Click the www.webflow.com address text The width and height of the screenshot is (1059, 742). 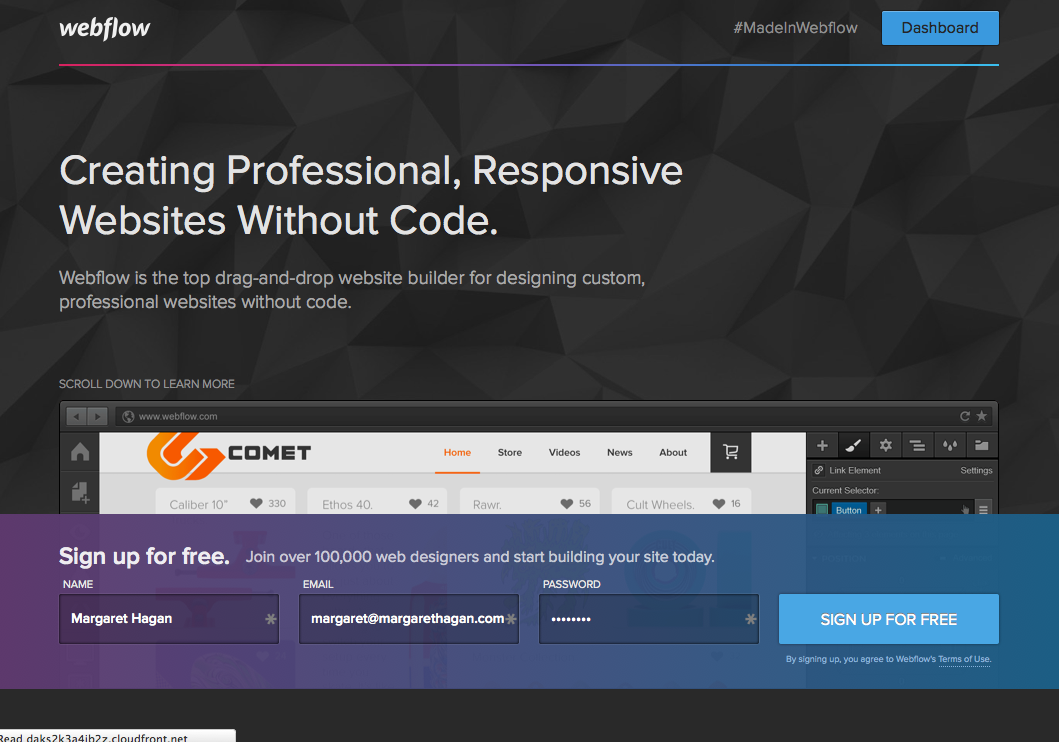178,417
